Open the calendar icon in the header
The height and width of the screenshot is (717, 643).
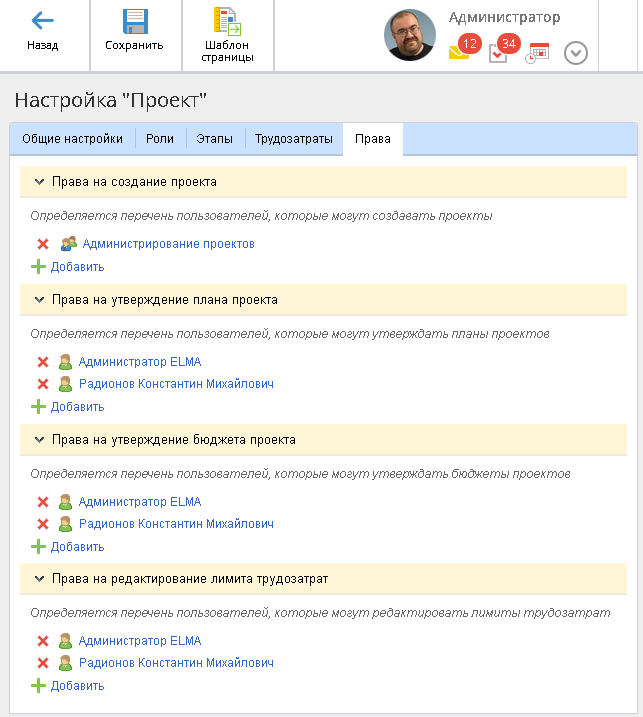537,53
